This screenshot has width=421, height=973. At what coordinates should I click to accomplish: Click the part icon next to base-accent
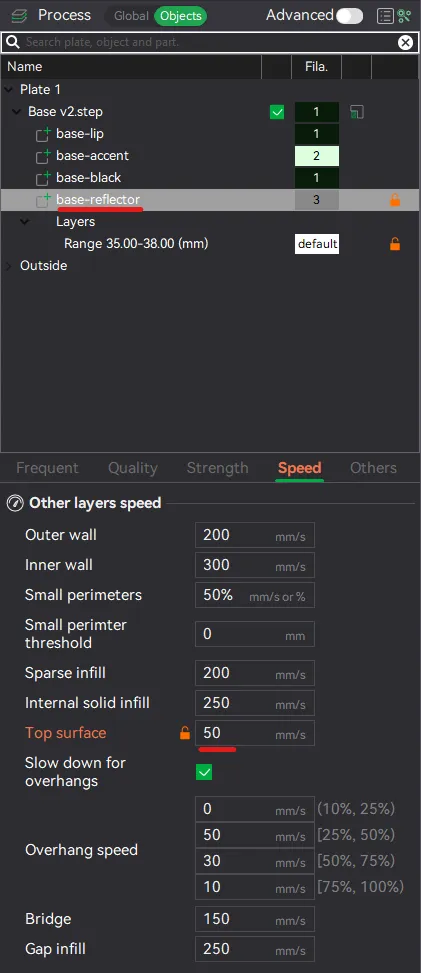43,156
